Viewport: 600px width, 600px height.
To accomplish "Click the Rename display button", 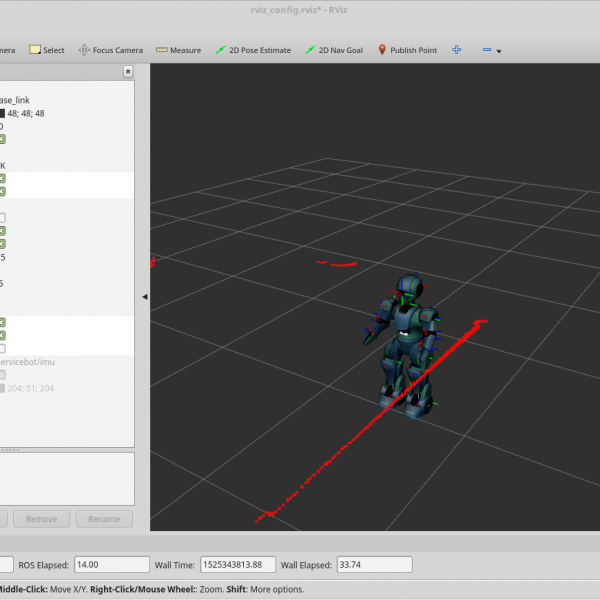I will click(104, 519).
